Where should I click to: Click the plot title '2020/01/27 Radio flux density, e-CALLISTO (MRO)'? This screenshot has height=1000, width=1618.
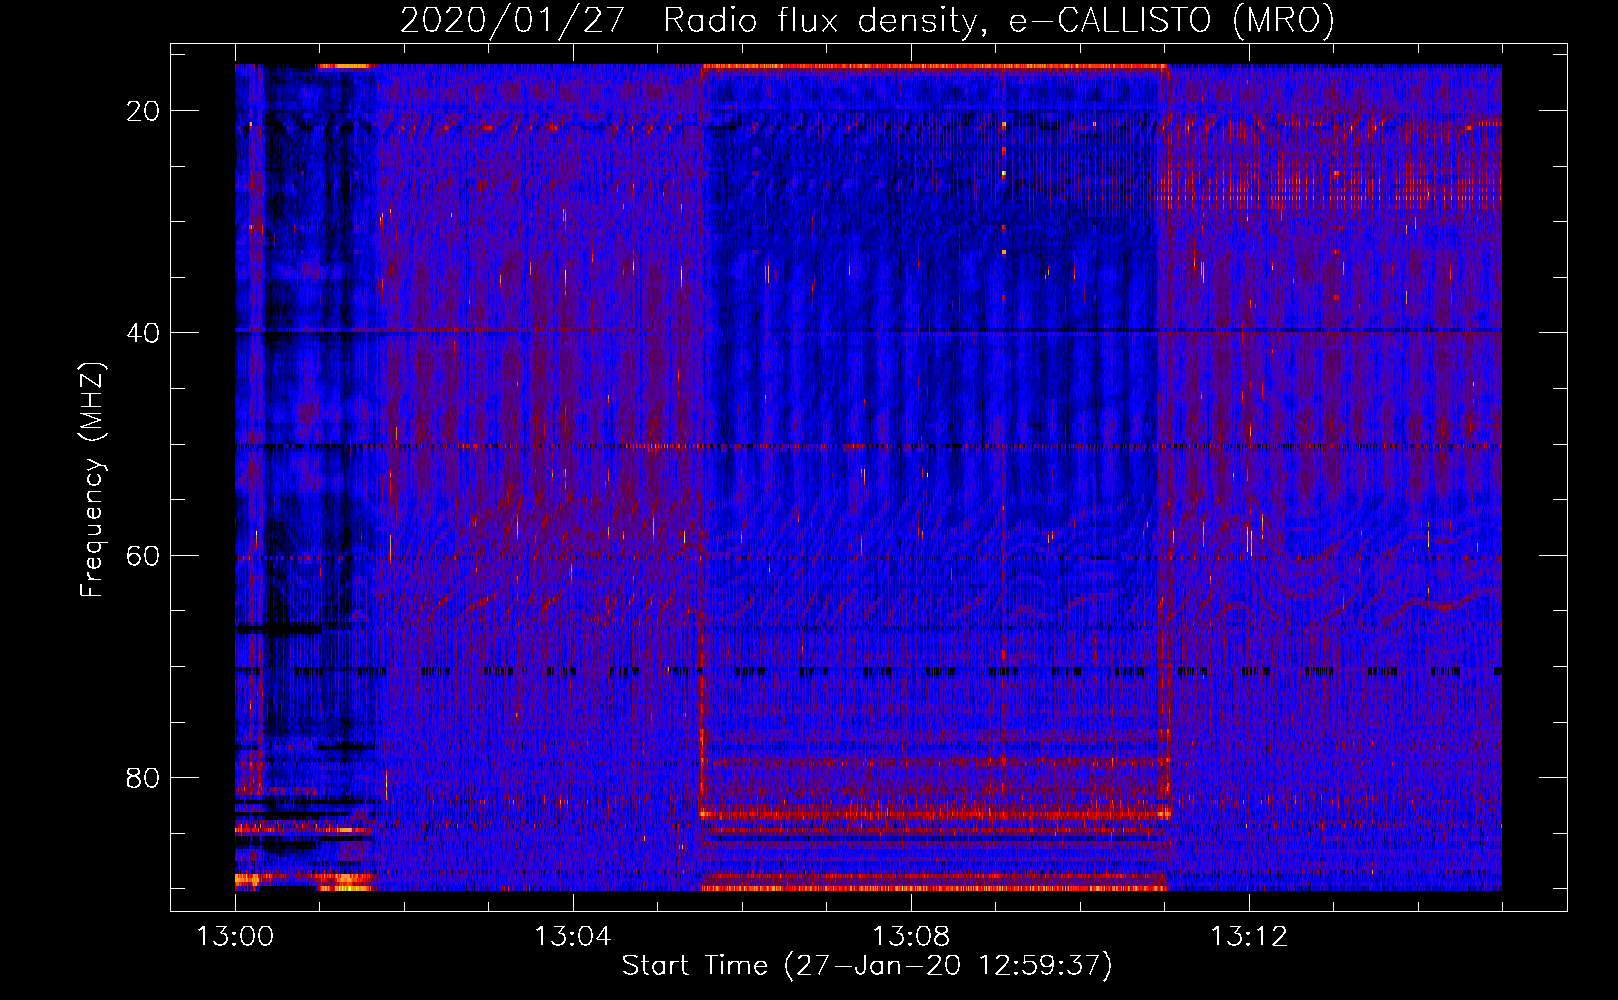coord(867,19)
